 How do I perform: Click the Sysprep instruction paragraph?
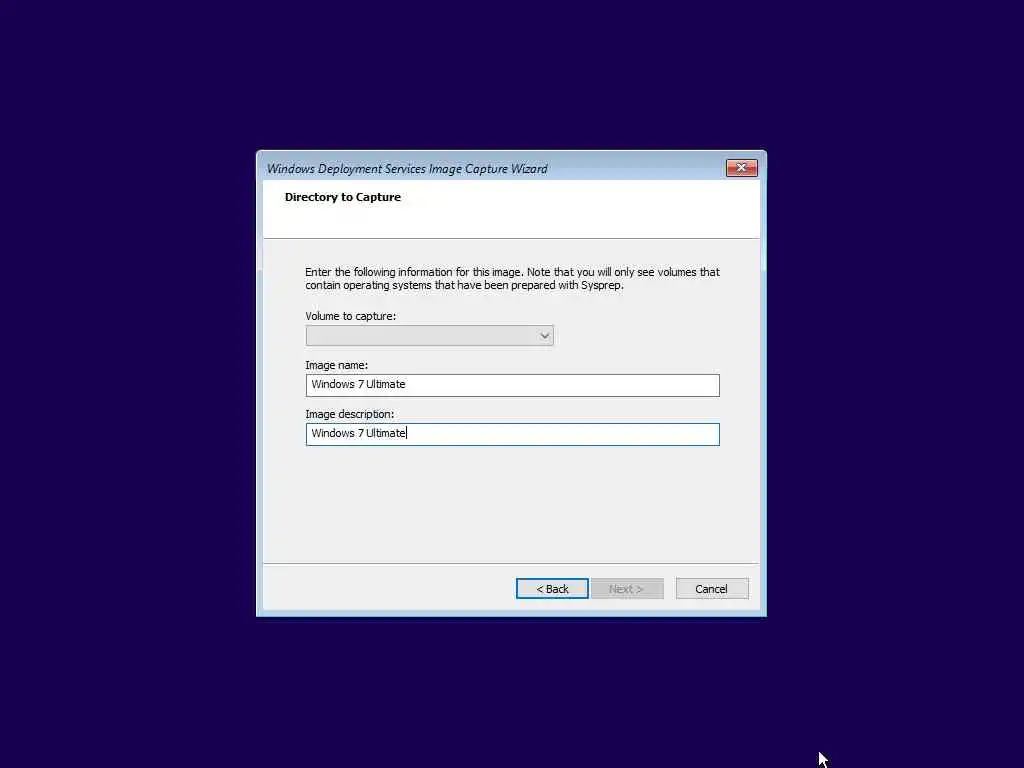pyautogui.click(x=512, y=279)
